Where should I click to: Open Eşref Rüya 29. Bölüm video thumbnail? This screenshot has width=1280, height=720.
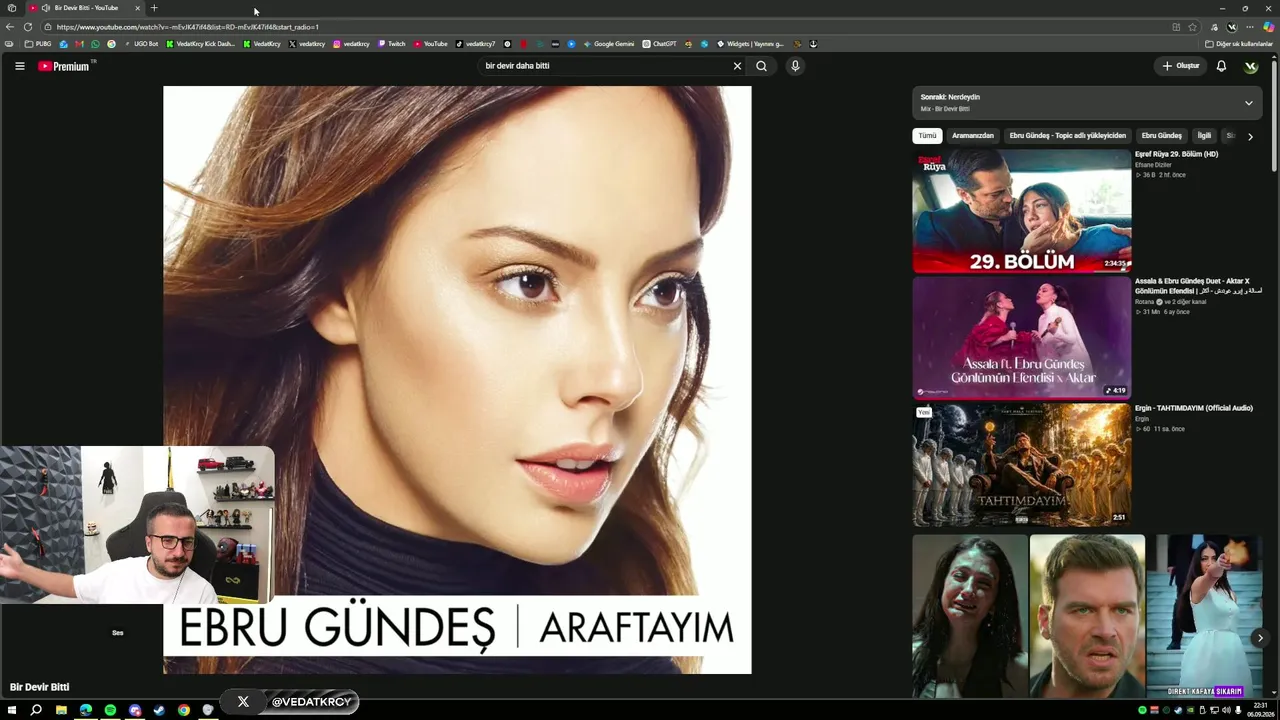pos(1021,211)
